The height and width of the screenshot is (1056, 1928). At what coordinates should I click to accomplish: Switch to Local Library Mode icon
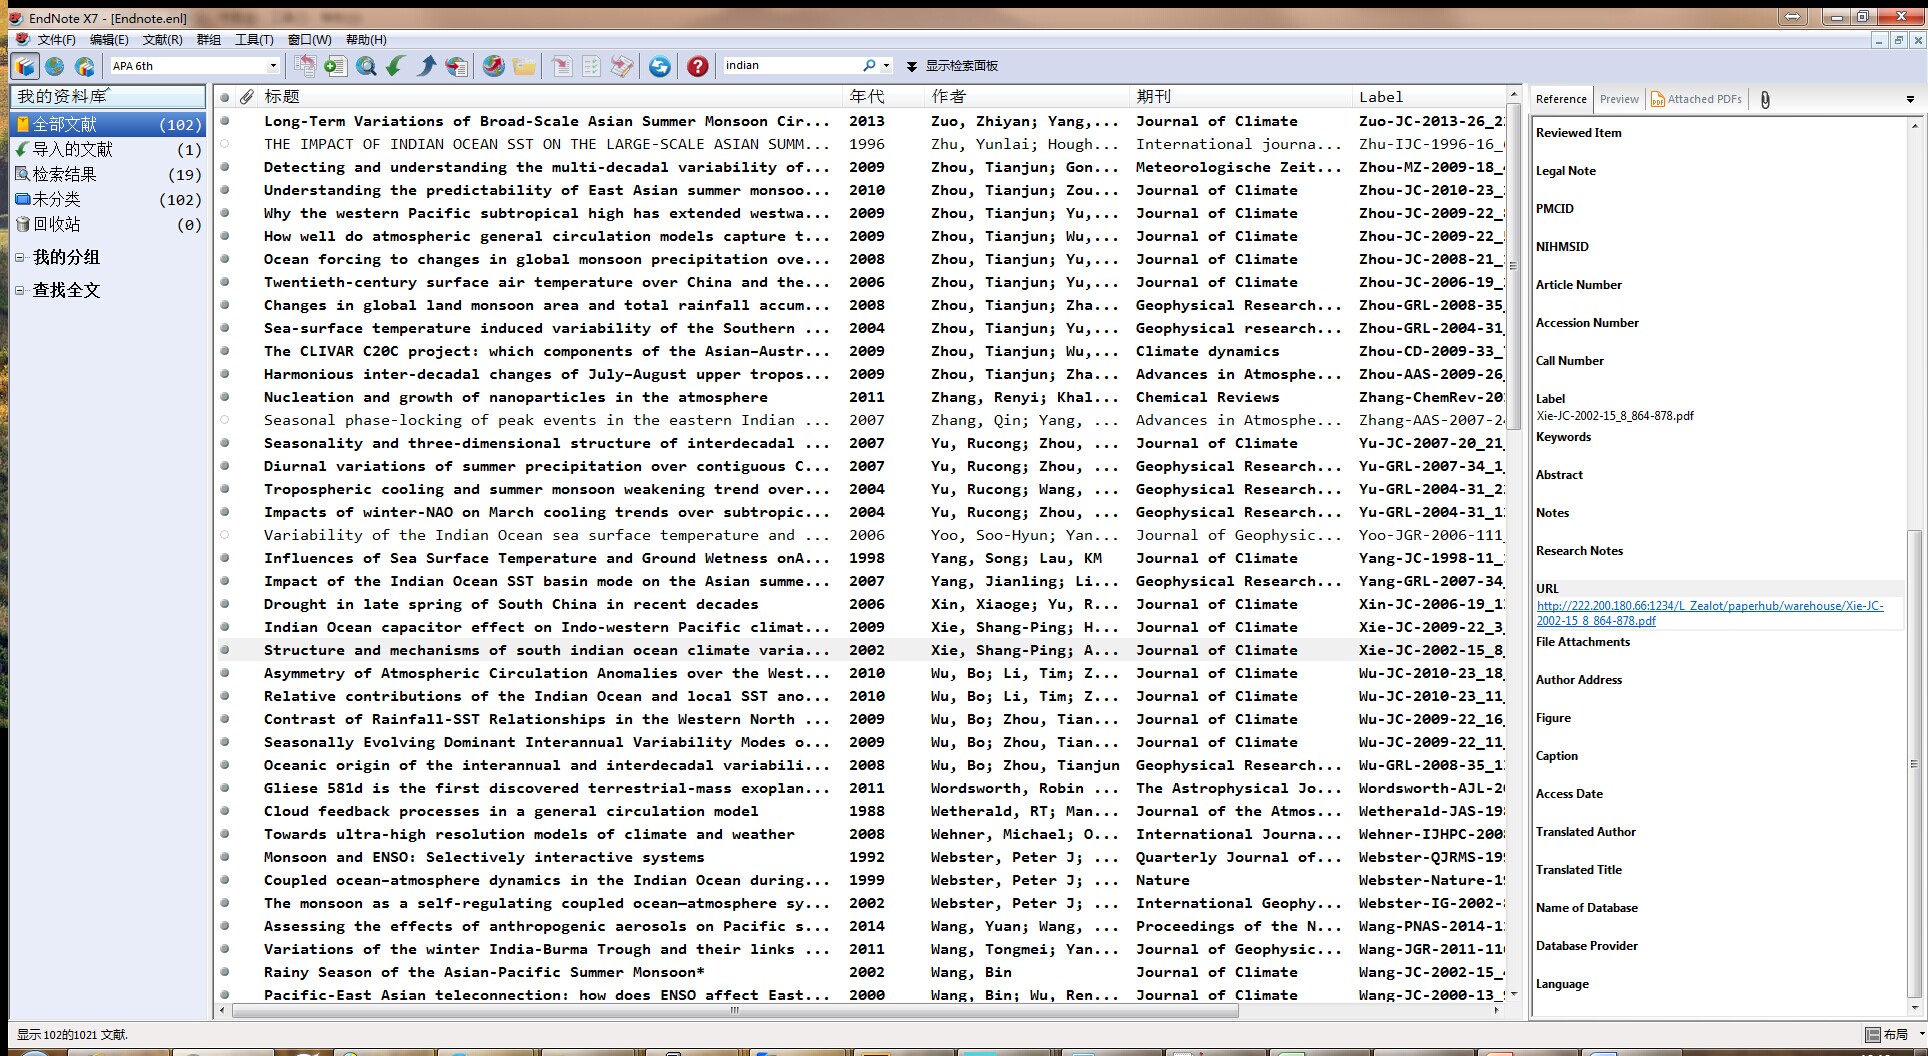coord(25,66)
